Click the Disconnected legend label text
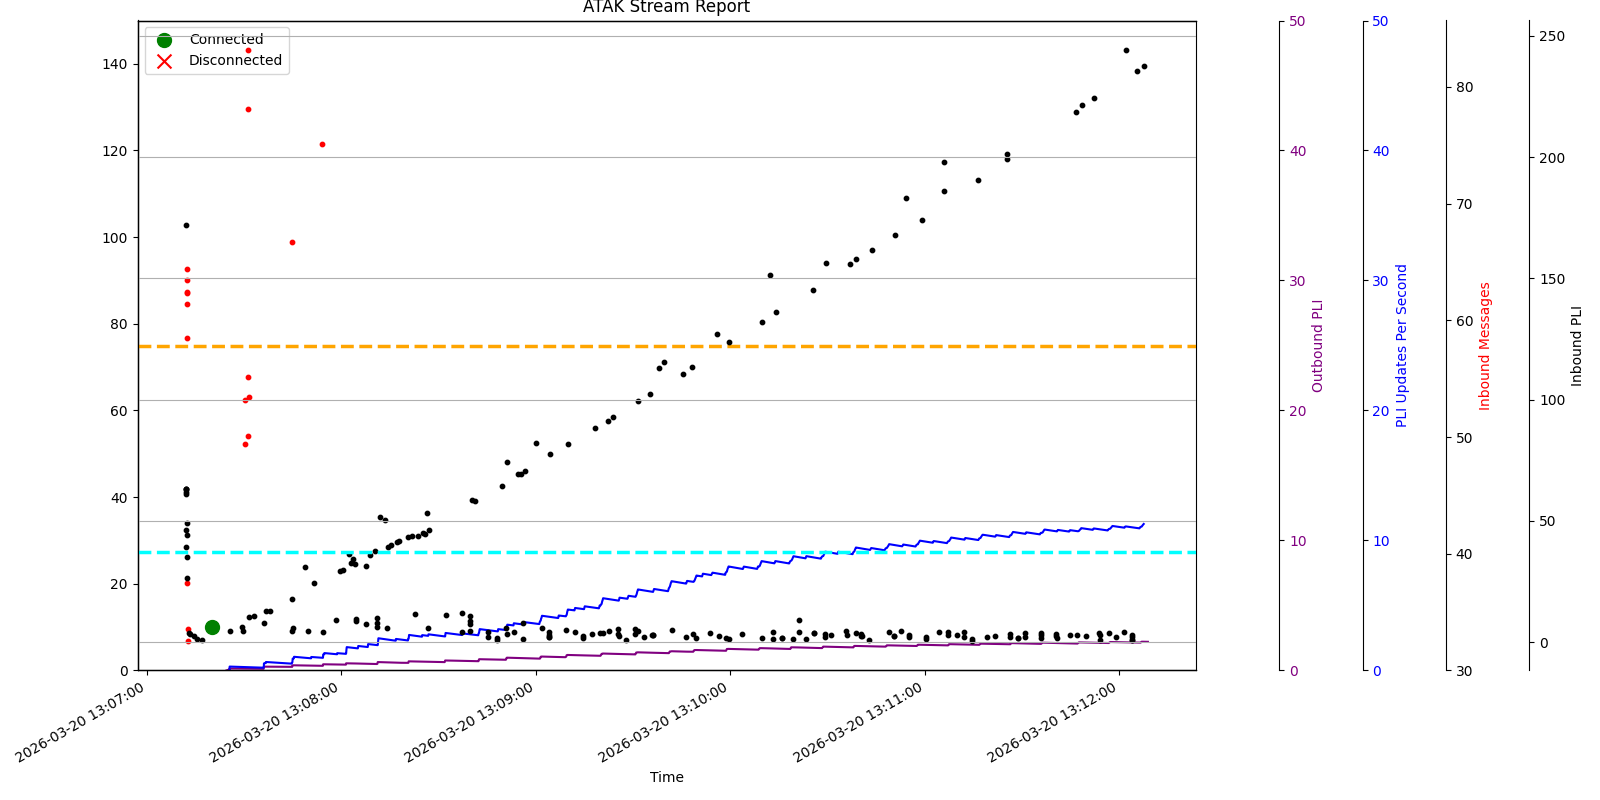 [235, 61]
